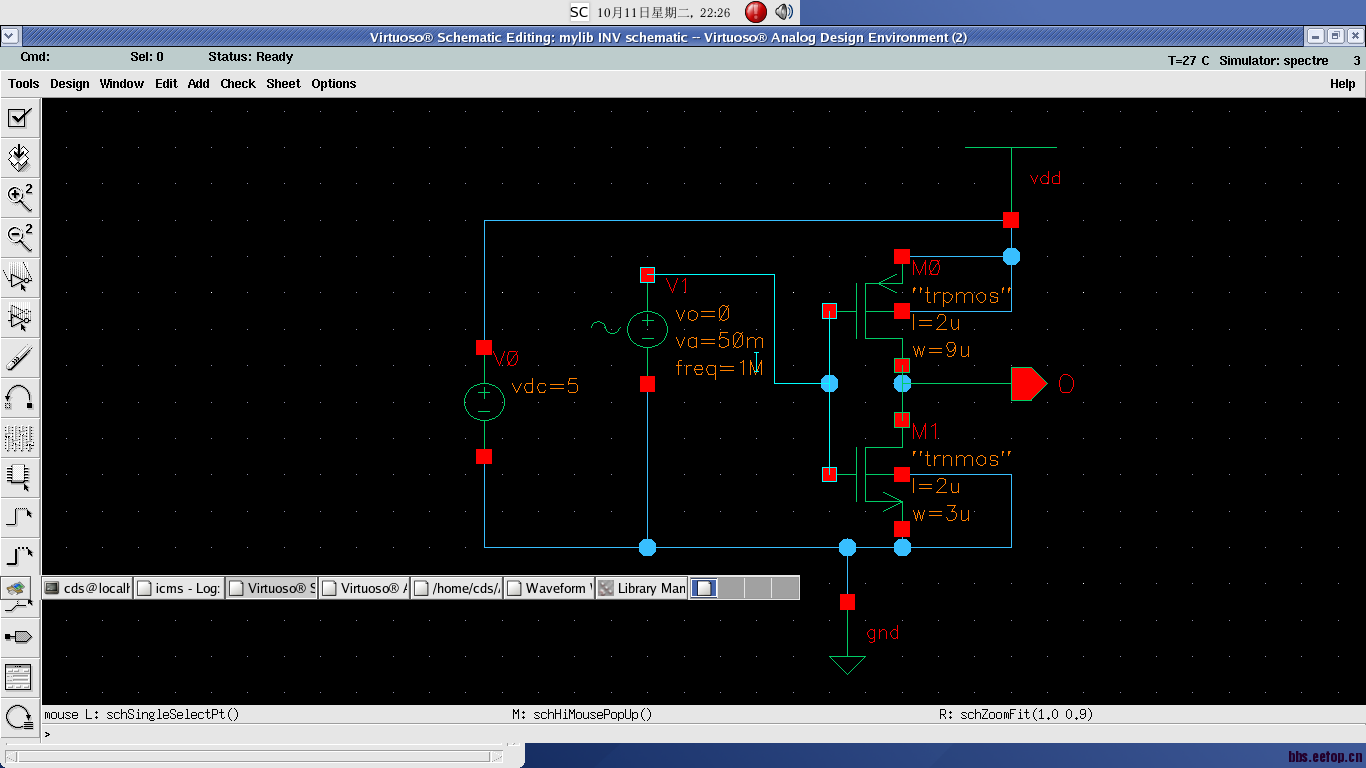Click the va=50m parameter label

pos(720,341)
